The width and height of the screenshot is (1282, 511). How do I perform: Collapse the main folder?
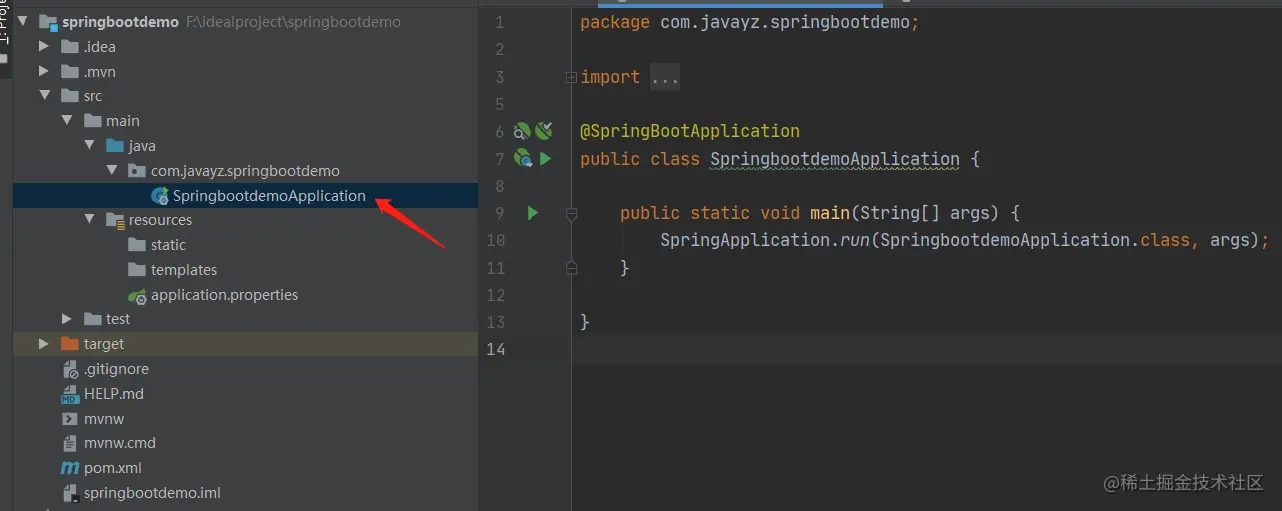point(66,121)
